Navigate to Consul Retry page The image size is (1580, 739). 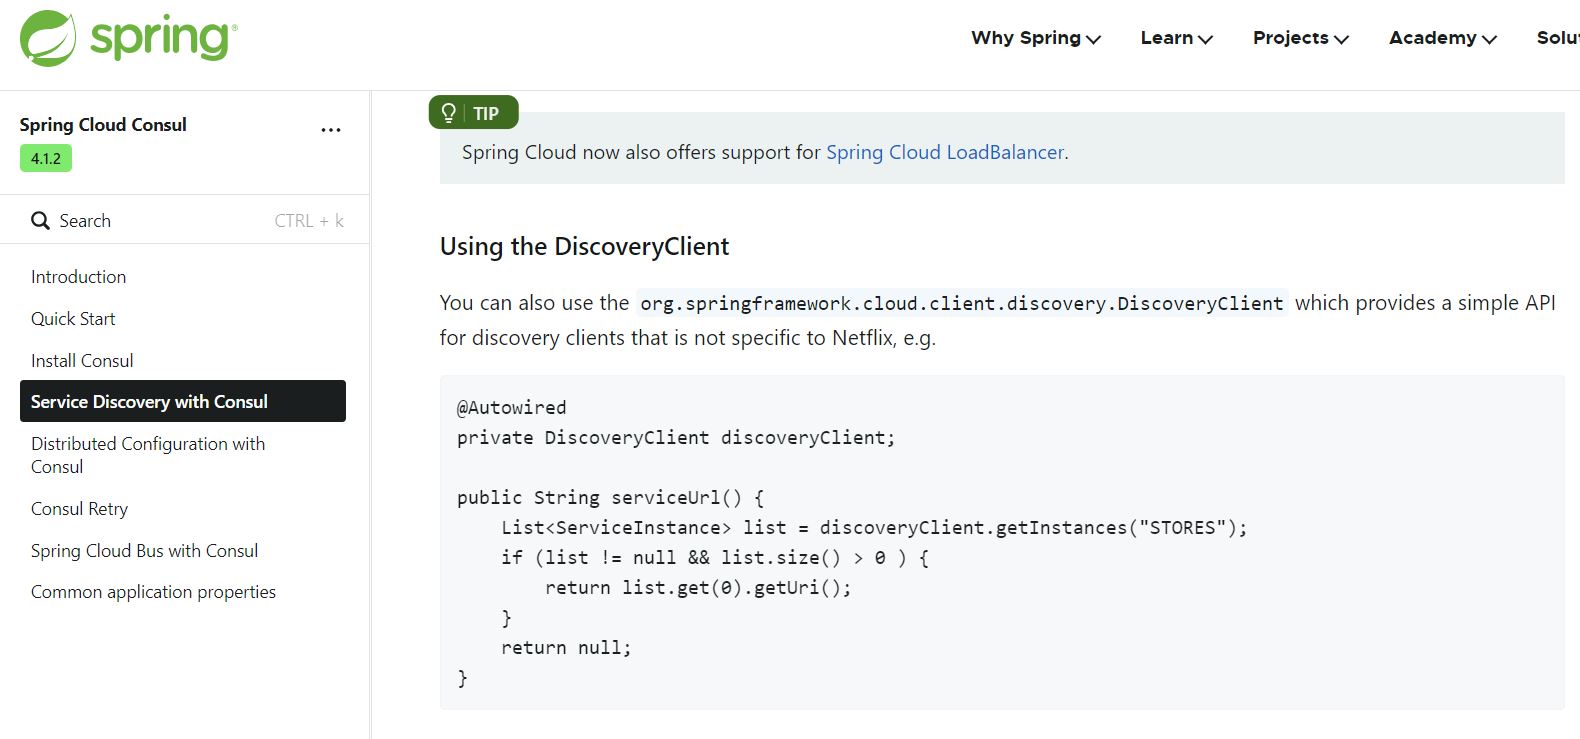click(x=79, y=509)
